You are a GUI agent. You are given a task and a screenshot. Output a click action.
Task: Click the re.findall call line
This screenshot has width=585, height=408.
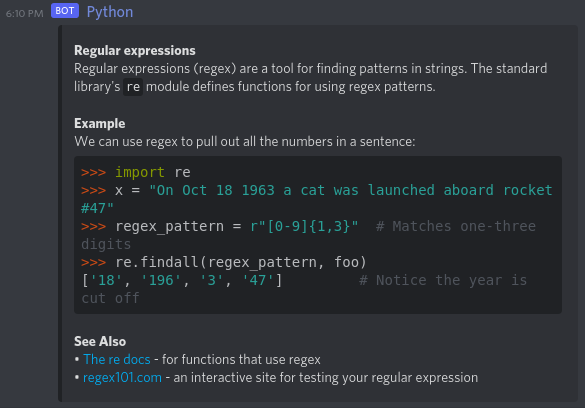[x=224, y=262]
